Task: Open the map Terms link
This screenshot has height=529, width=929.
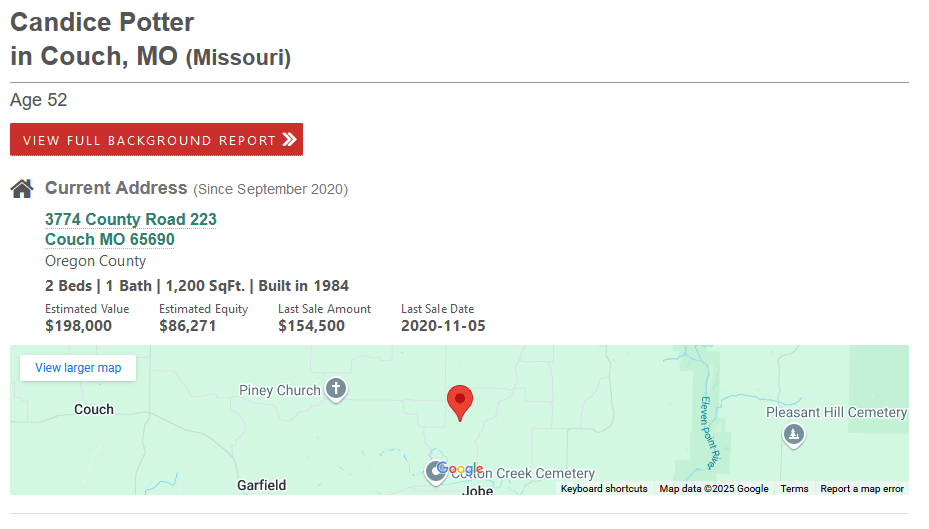Action: (x=794, y=489)
